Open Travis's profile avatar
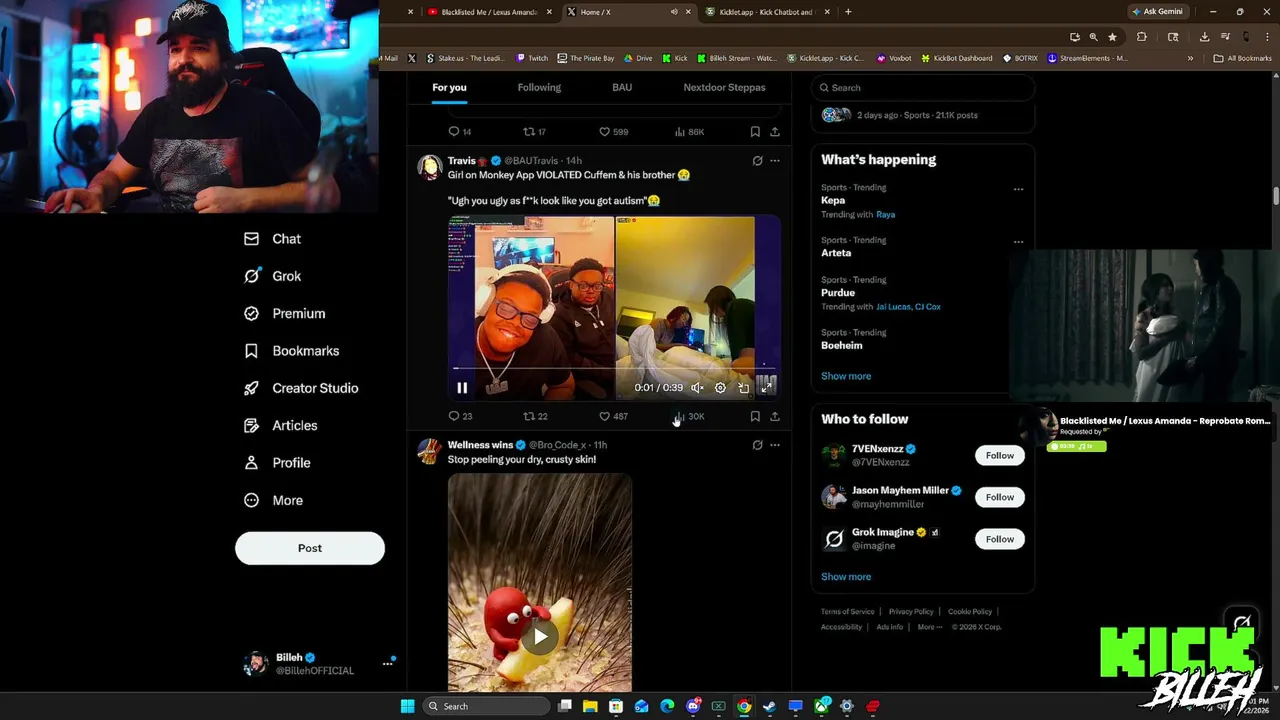Viewport: 1280px width, 720px height. point(430,167)
